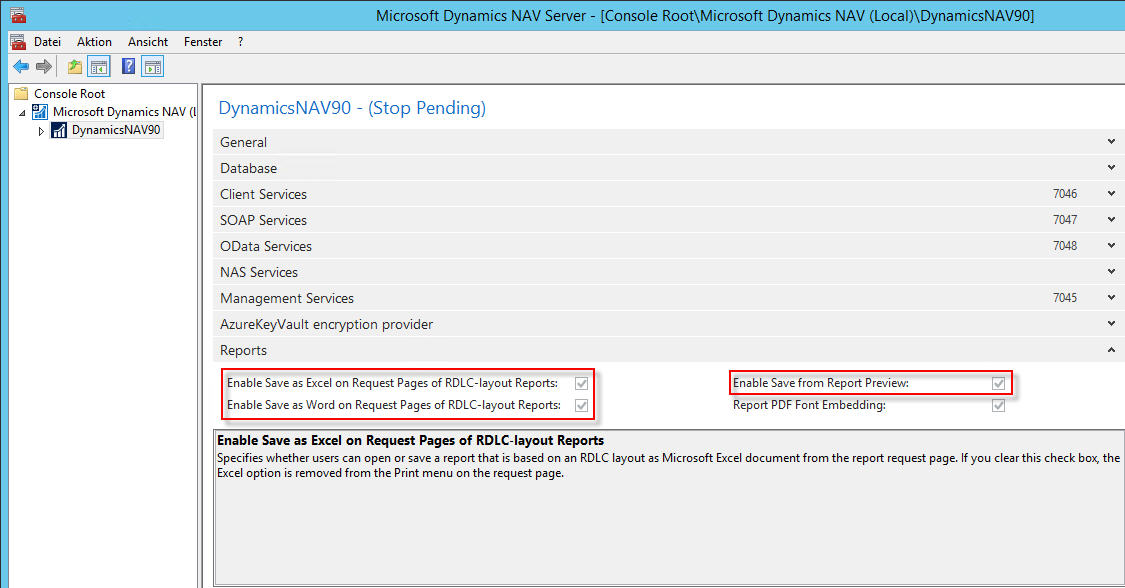Open the ? help menu
This screenshot has width=1125, height=588.
point(240,42)
